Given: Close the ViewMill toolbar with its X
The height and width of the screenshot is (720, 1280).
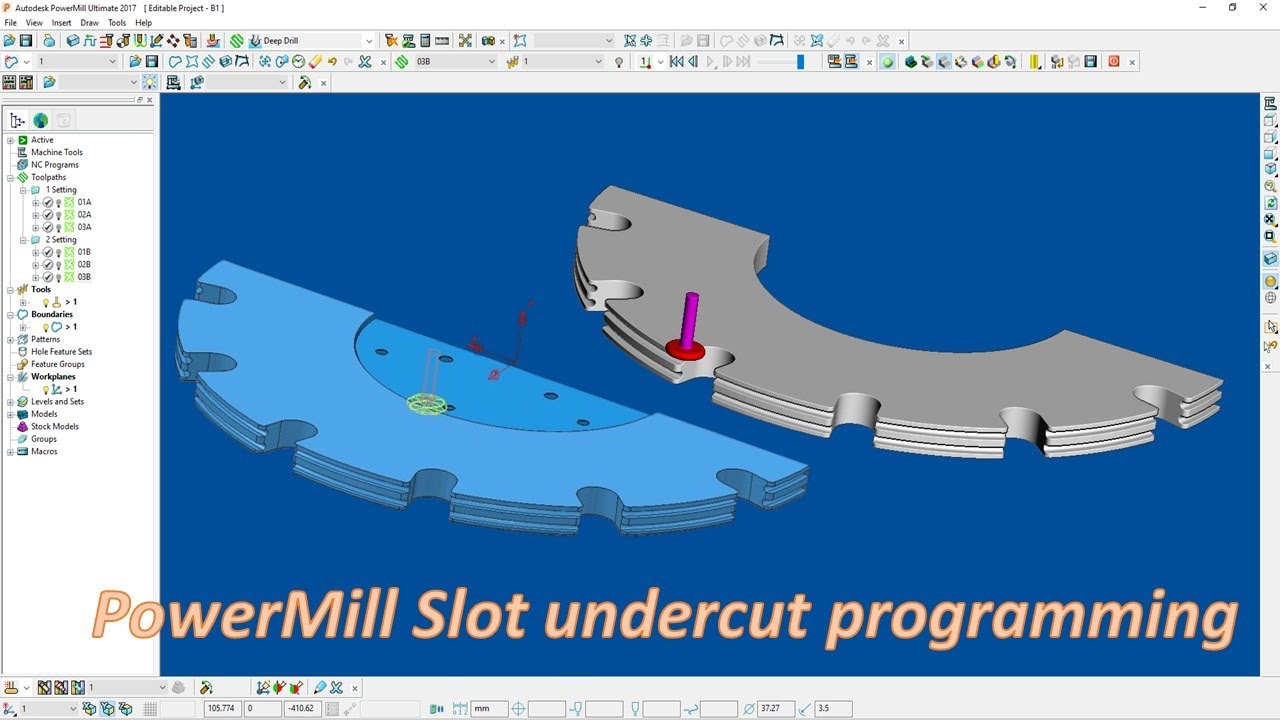Looking at the screenshot, I should 1132,63.
